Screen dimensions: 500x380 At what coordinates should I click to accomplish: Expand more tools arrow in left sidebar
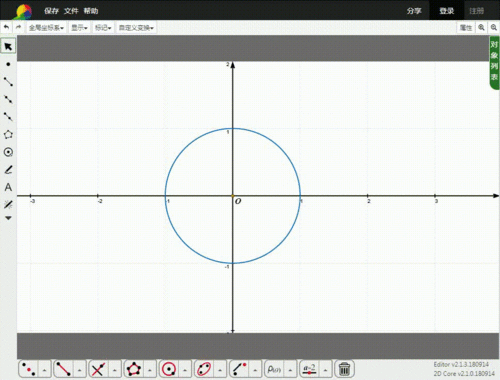(x=8, y=218)
